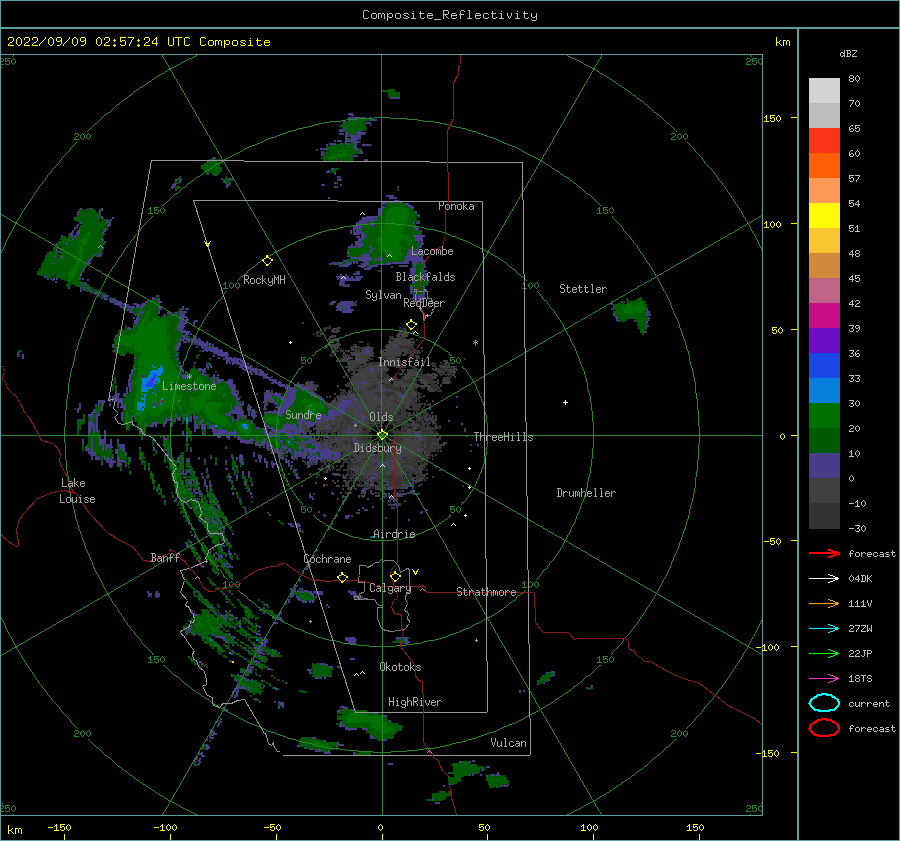Click the cyan 27ZW arrow icon

pyautogui.click(x=824, y=629)
